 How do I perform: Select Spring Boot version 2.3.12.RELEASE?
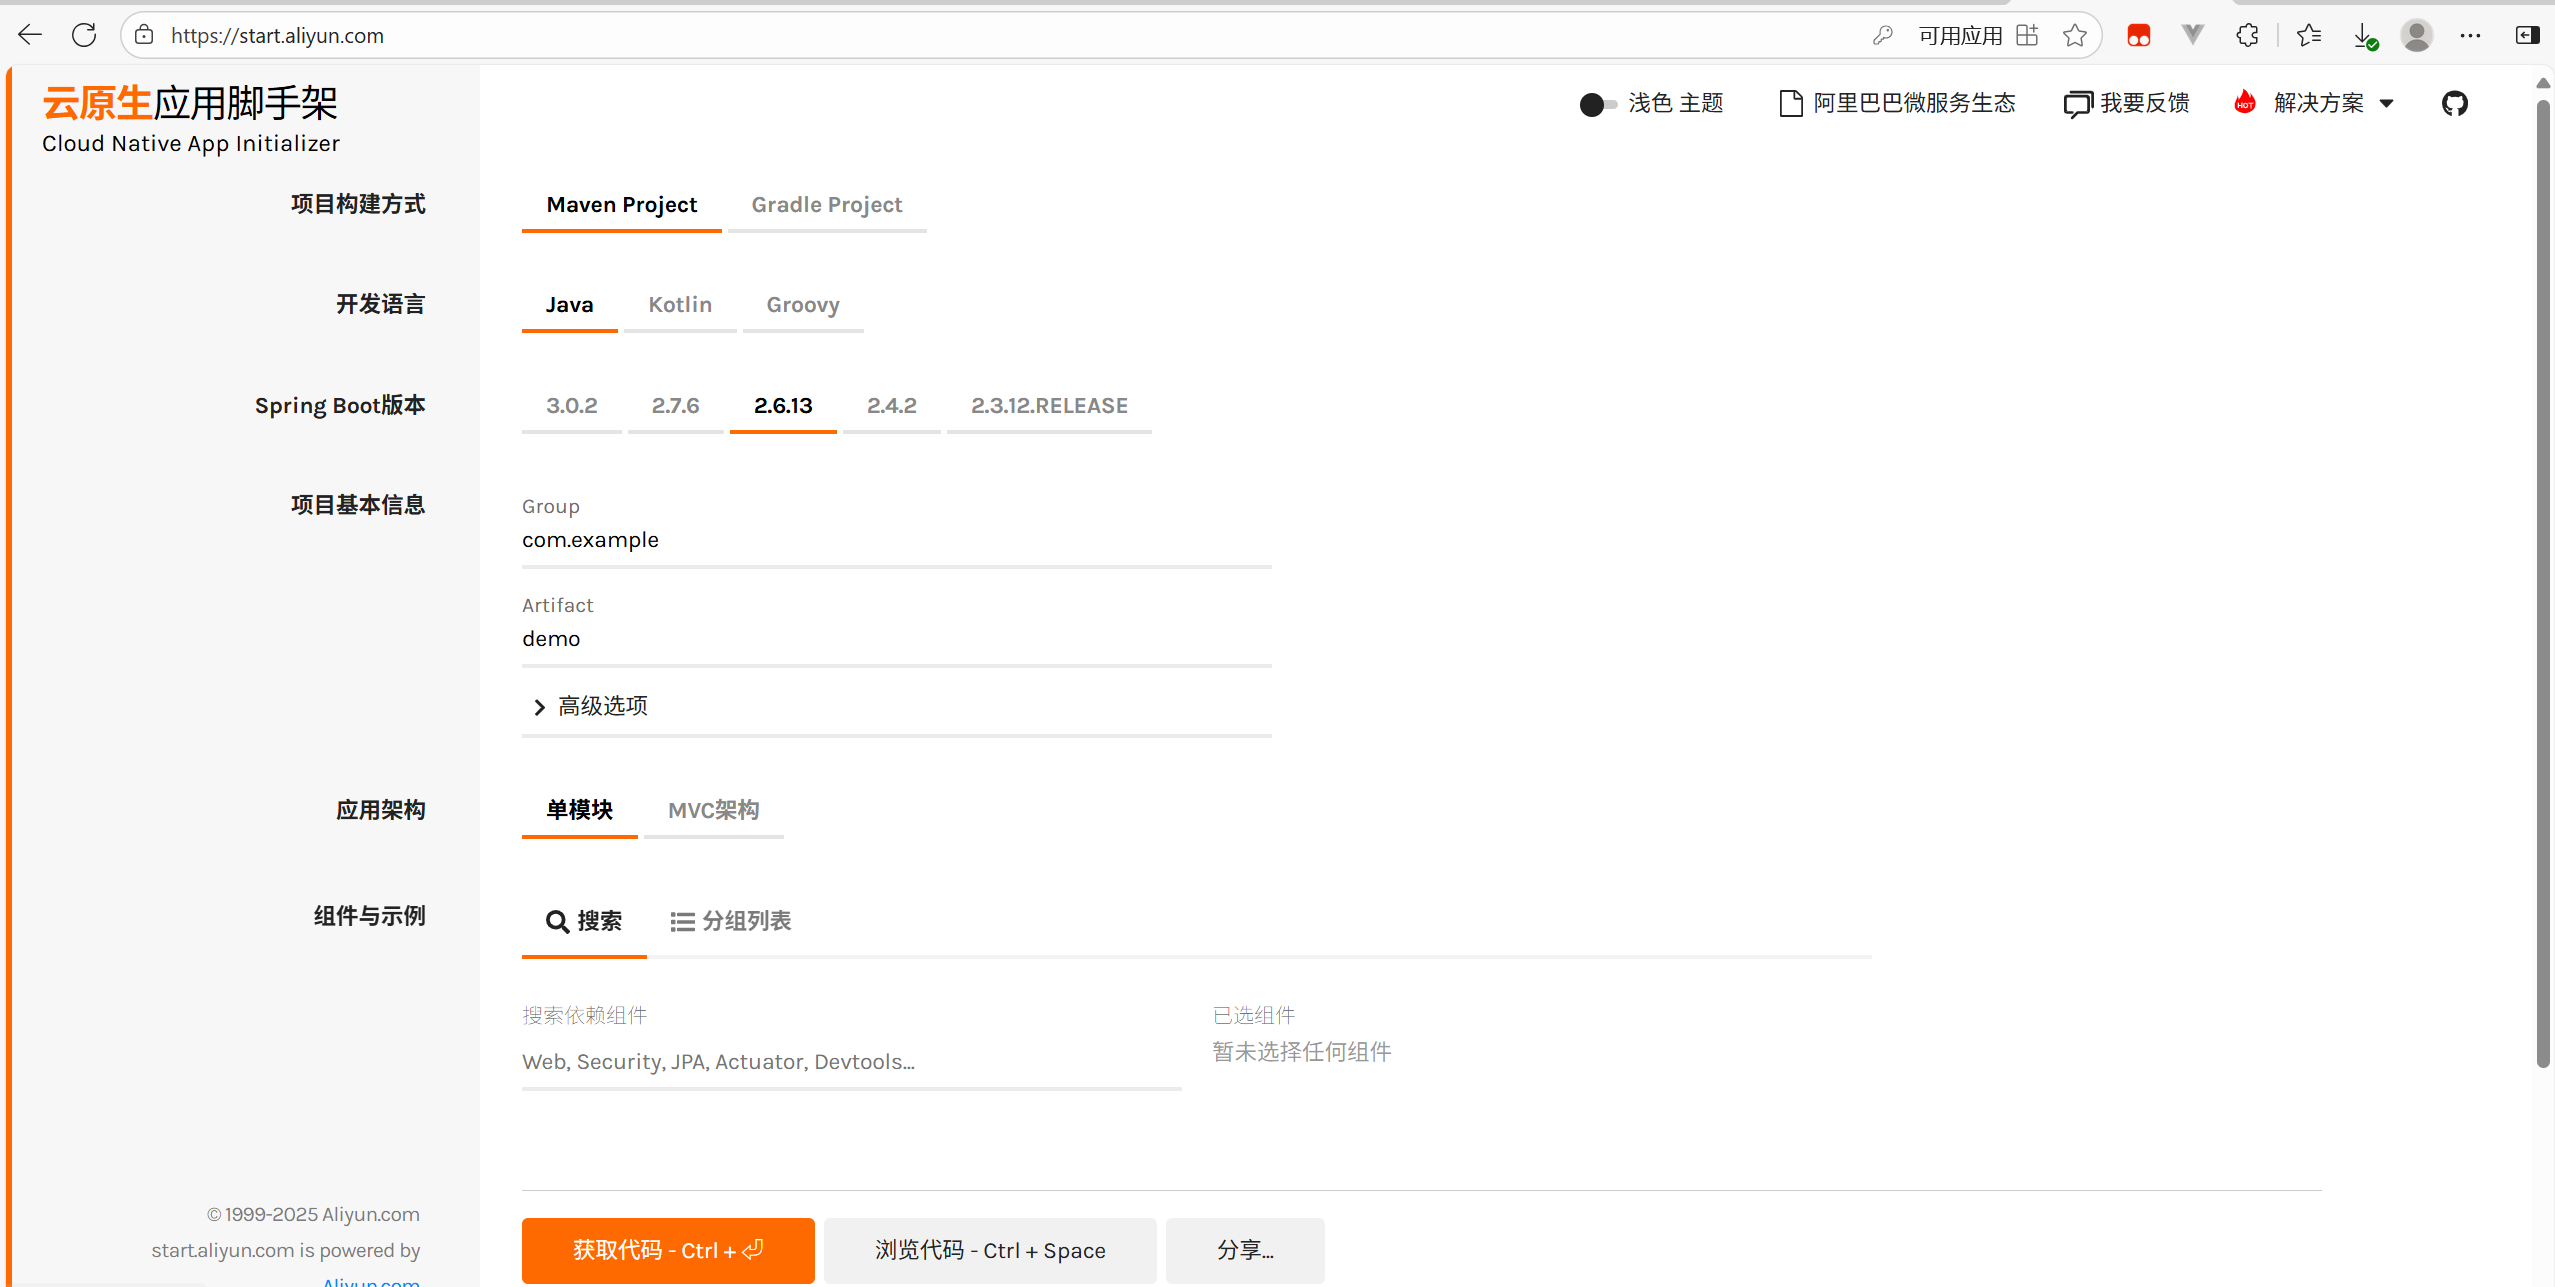click(x=1049, y=406)
